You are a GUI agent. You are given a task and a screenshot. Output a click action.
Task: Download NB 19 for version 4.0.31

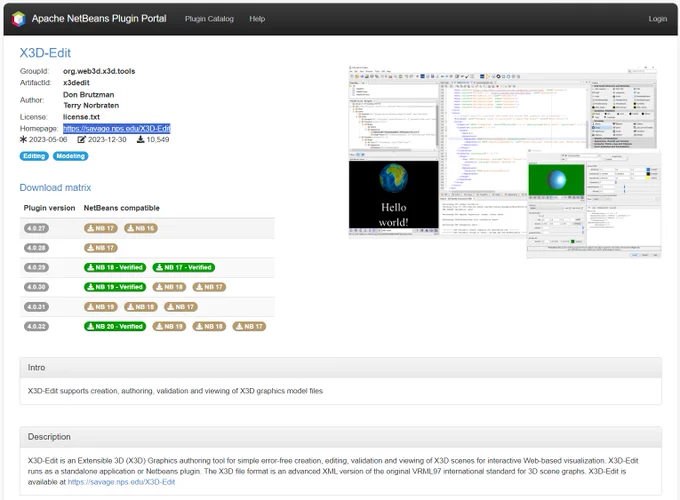point(101,307)
